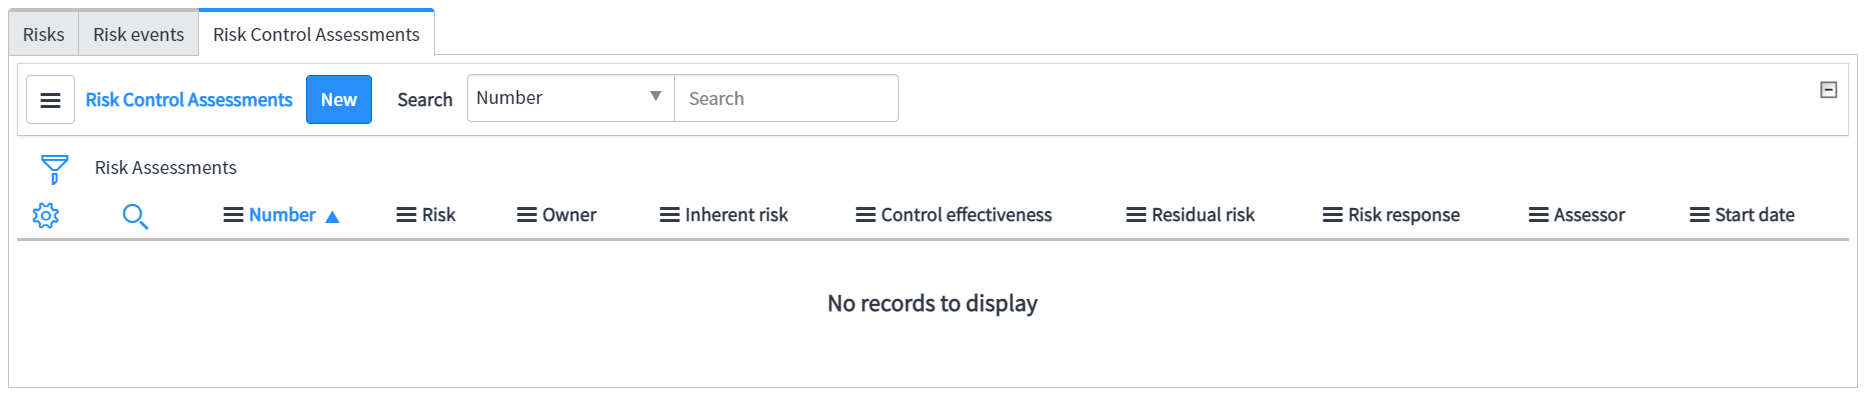Image resolution: width=1873 pixels, height=406 pixels.
Task: Open the Risk column options menu icon
Action: 406,215
